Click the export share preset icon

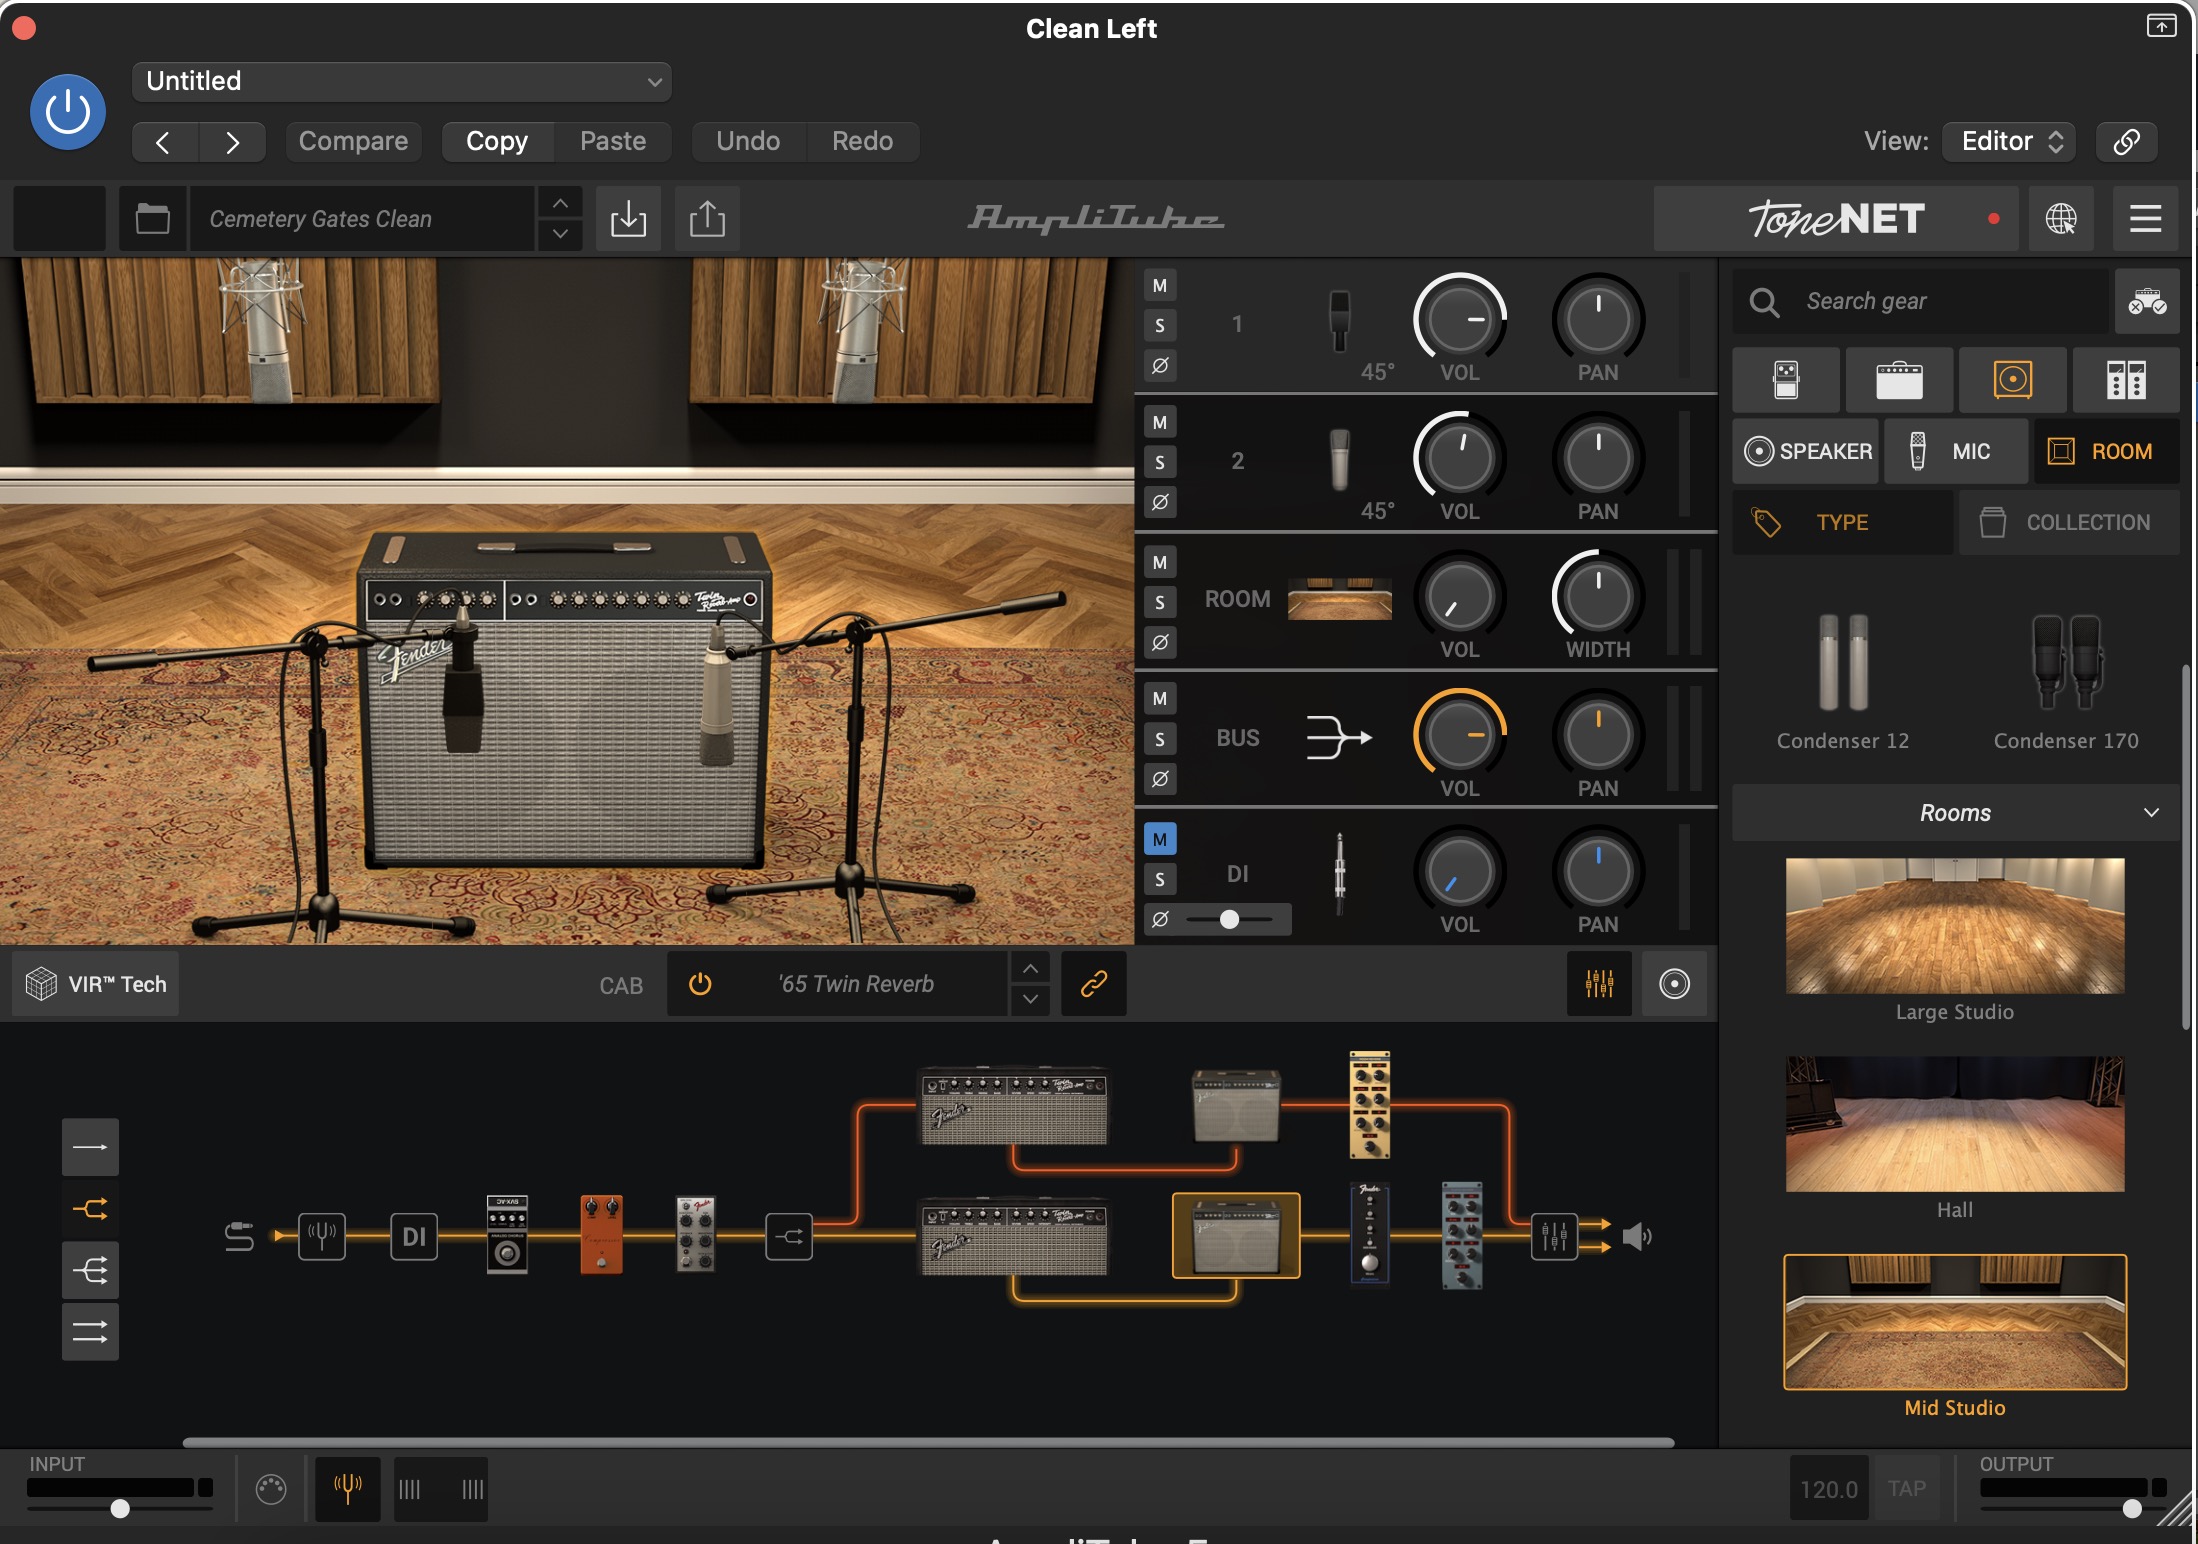[707, 218]
